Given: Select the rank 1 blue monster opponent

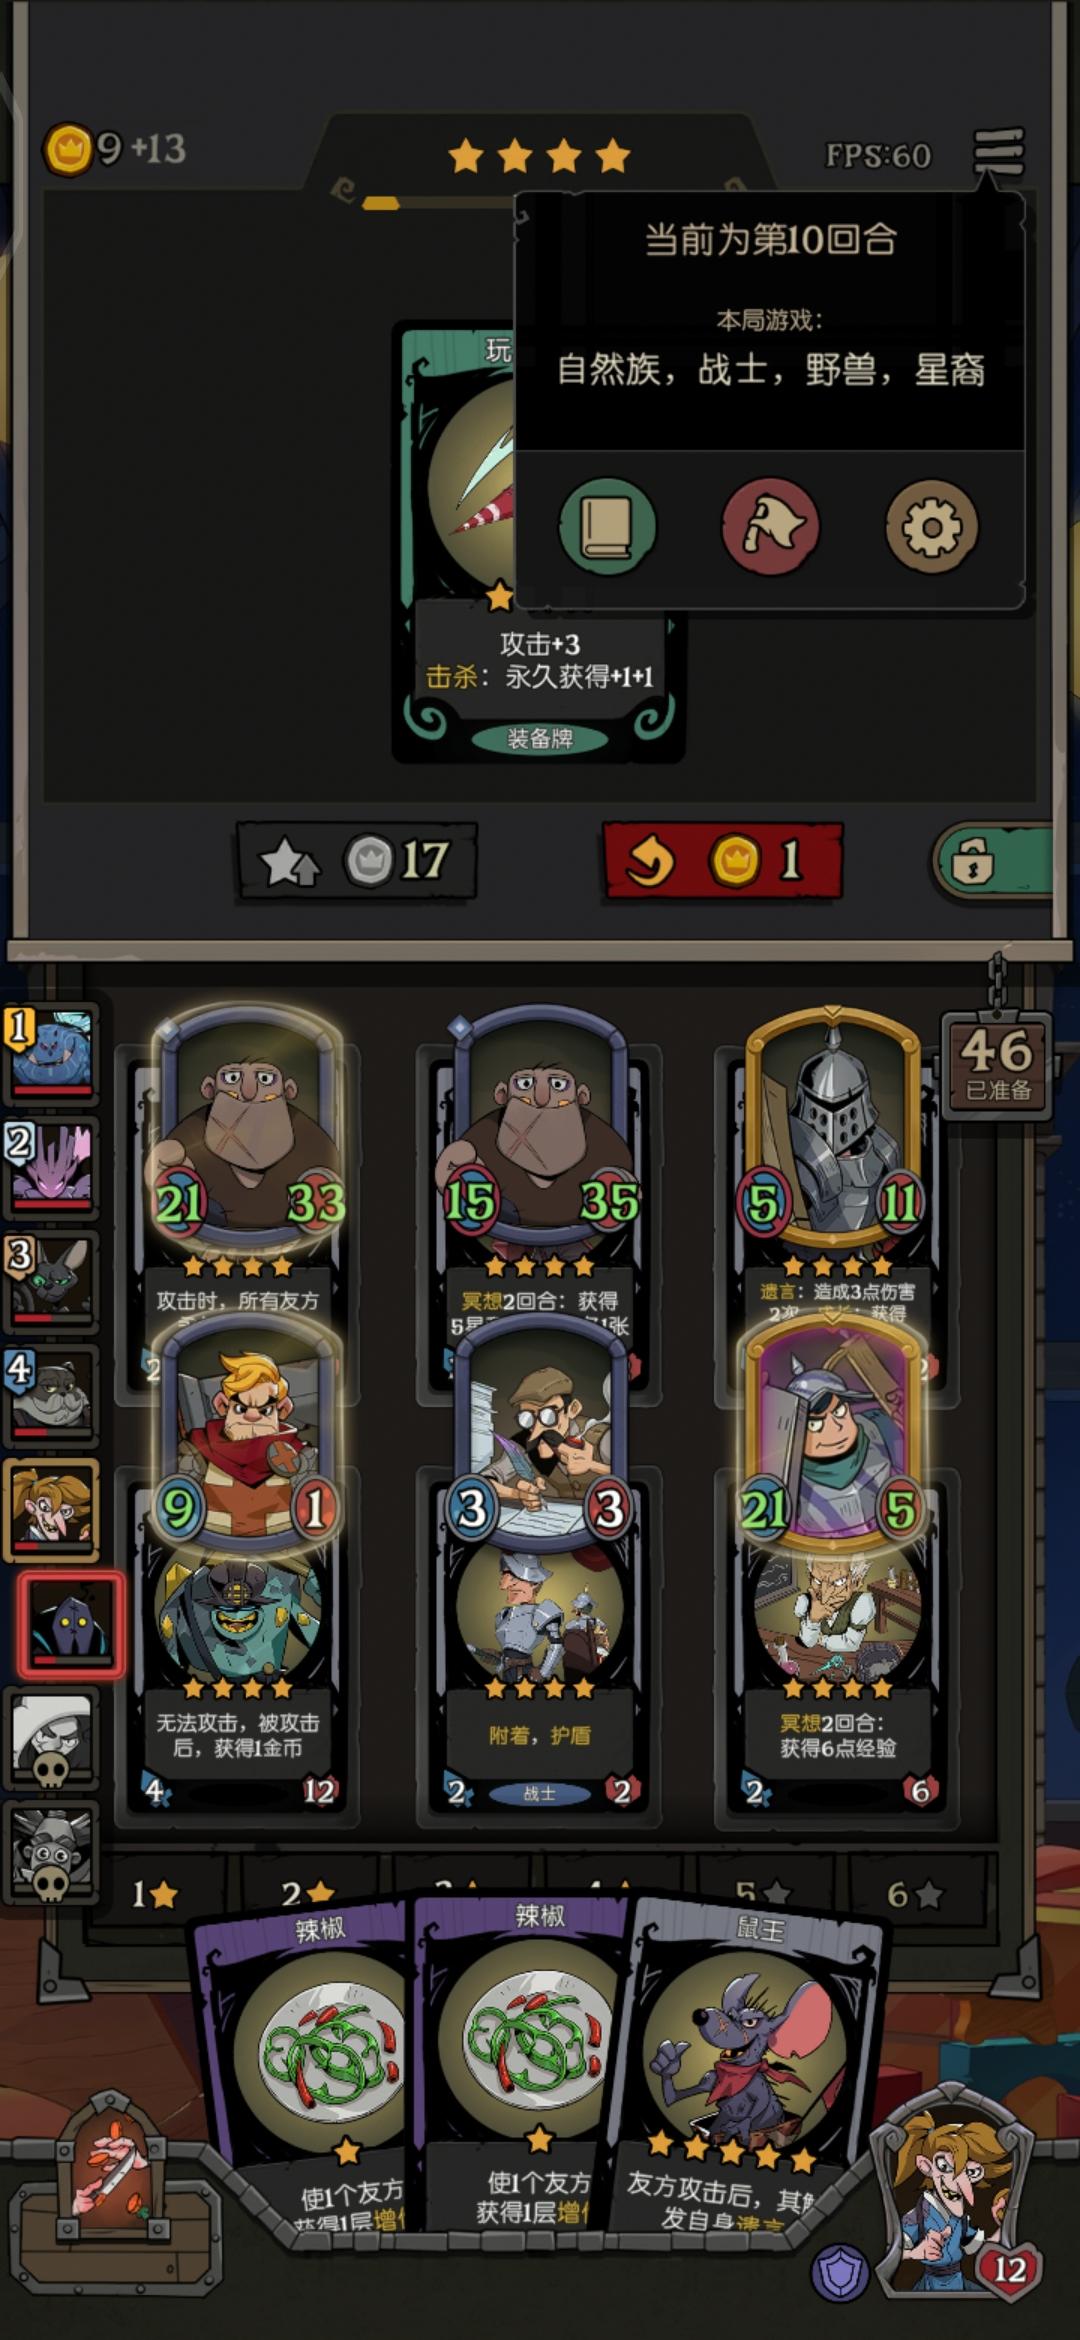Looking at the screenshot, I should click(52, 1052).
